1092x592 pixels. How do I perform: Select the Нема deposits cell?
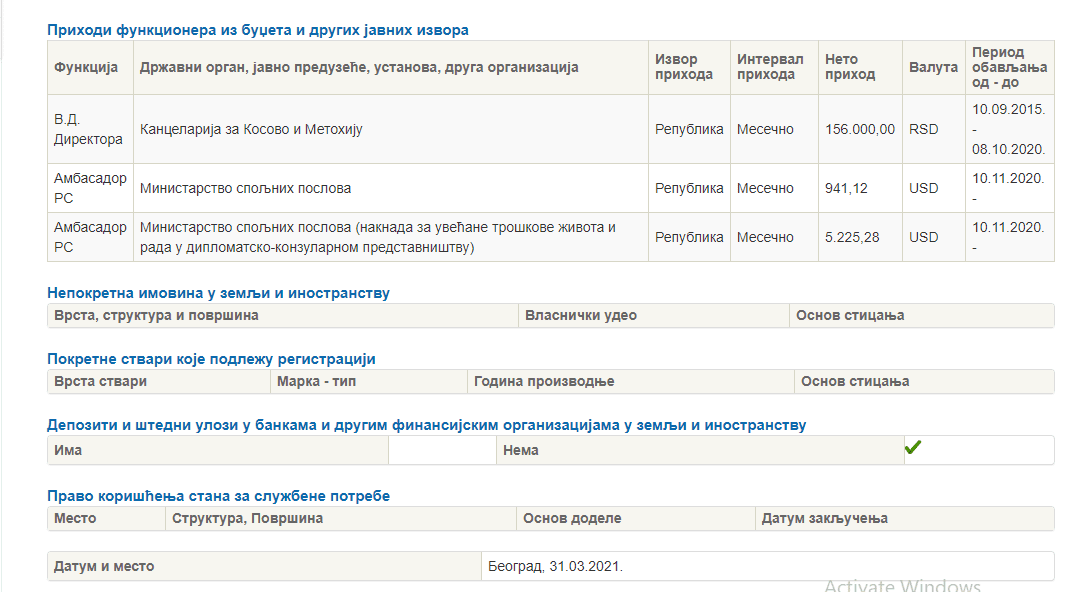tap(700, 451)
